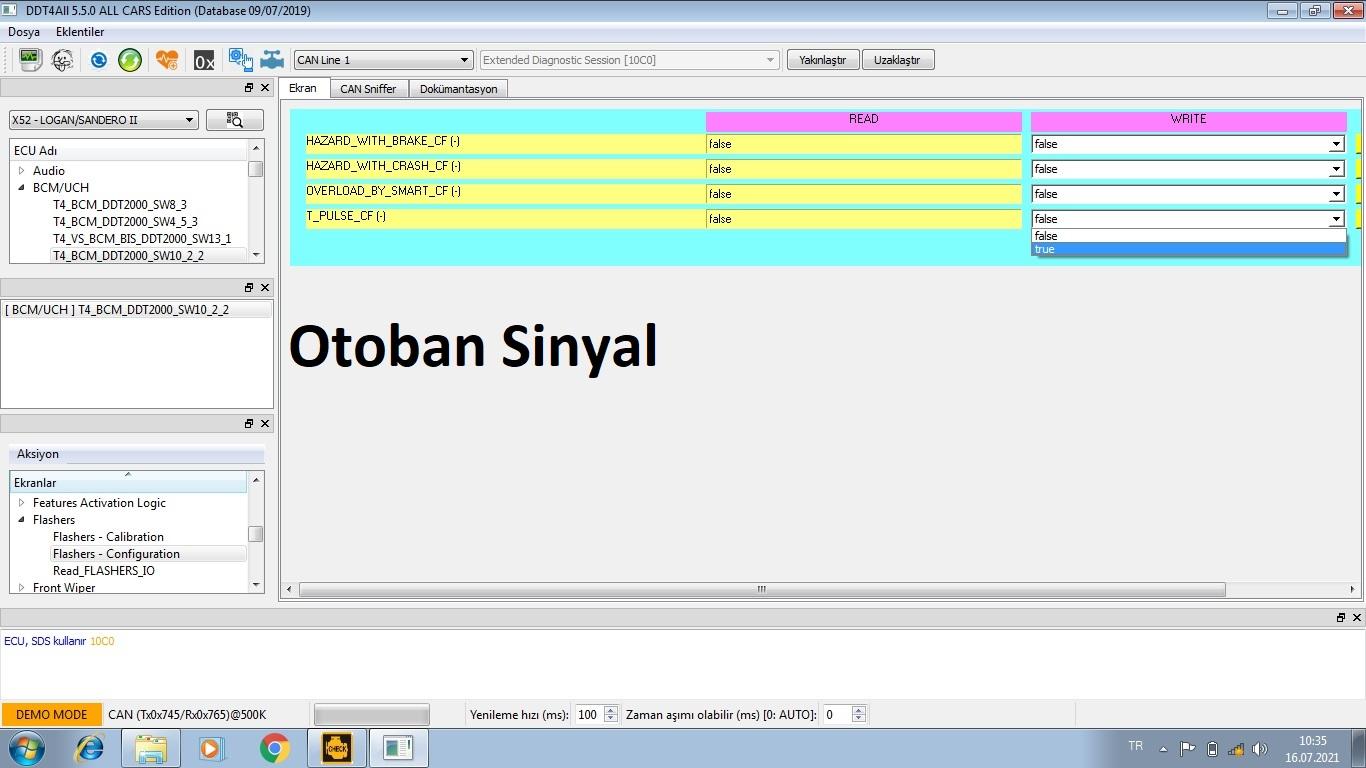Click the green circular refresh icon
This screenshot has height=768, width=1366.
coord(130,60)
